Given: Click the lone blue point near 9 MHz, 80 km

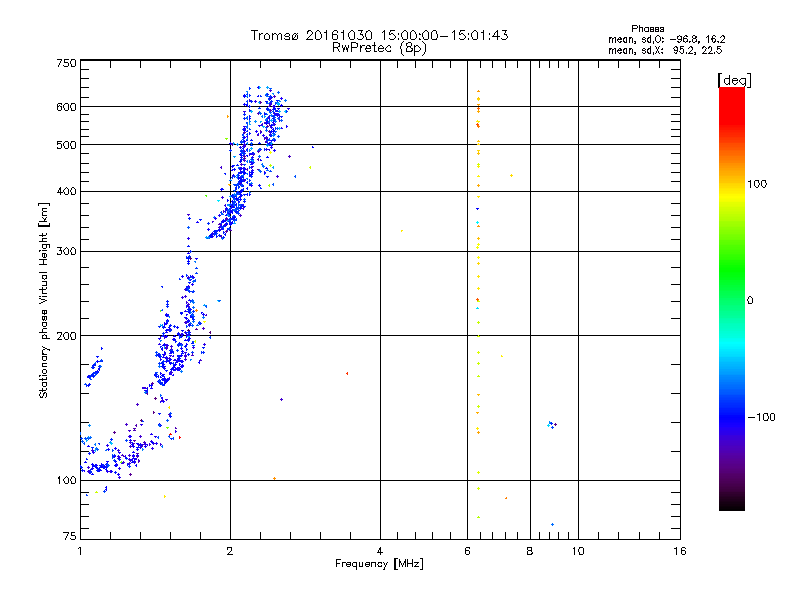Looking at the screenshot, I should [552, 524].
